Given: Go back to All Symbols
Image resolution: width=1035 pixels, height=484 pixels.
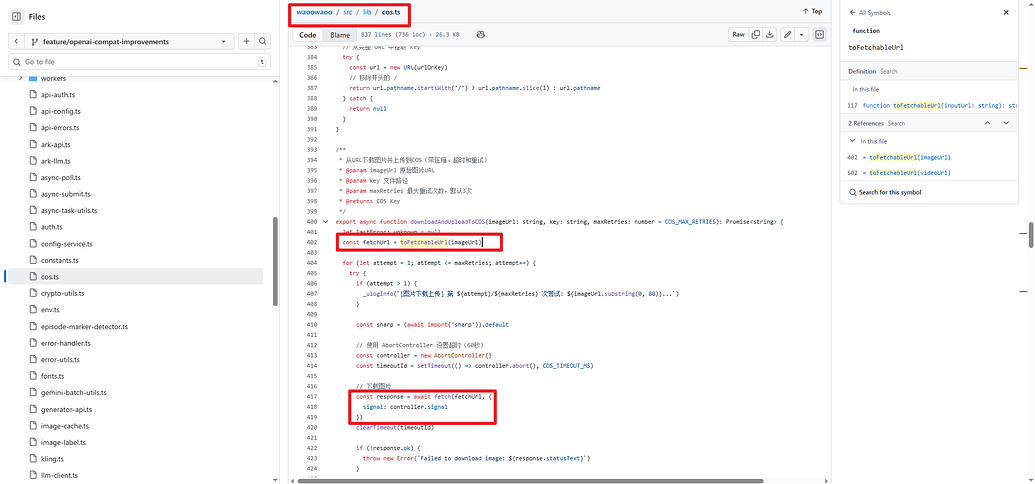Looking at the screenshot, I should click(x=870, y=13).
